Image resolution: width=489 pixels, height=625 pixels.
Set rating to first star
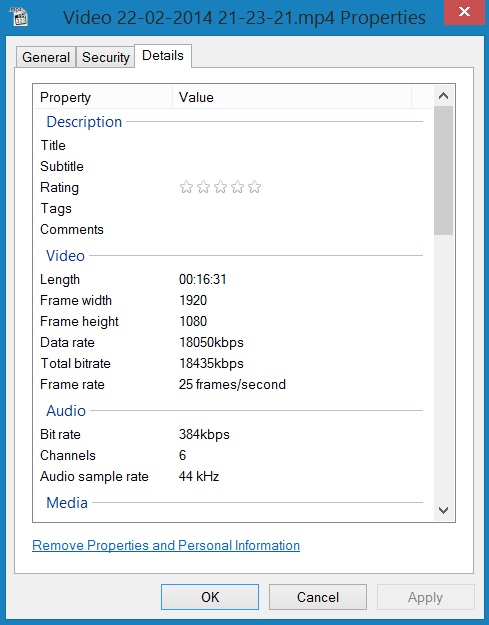pyautogui.click(x=186, y=187)
